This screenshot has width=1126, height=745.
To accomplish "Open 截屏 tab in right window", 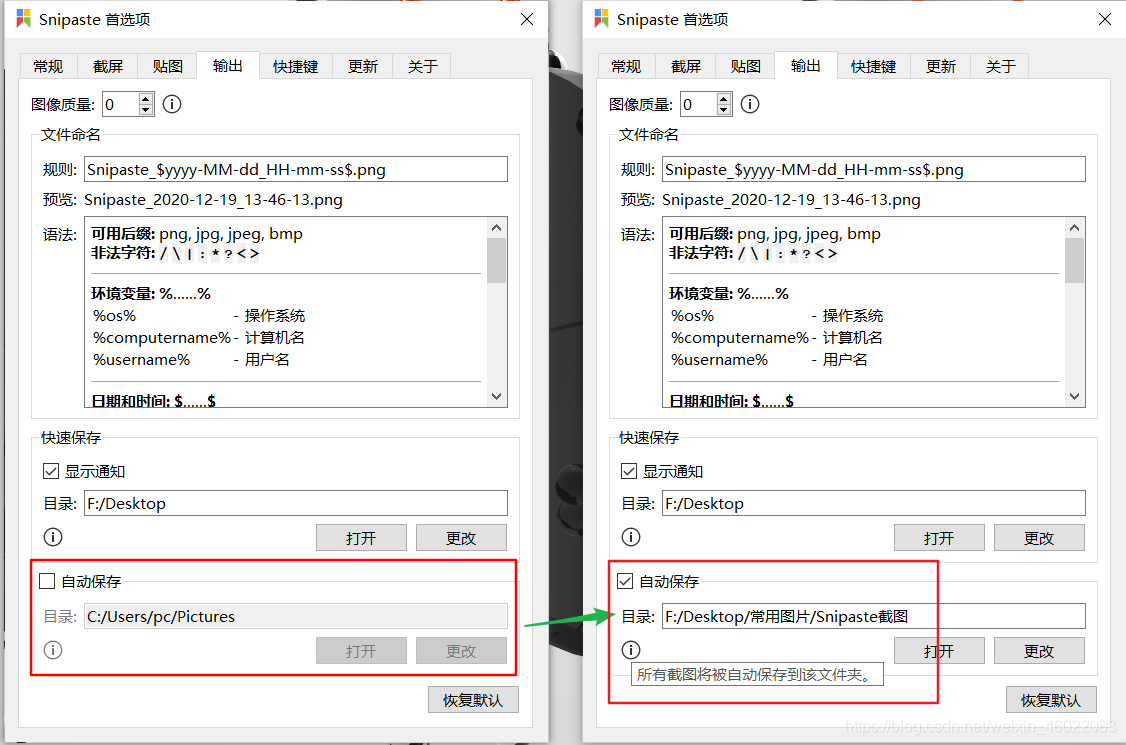I will 686,66.
